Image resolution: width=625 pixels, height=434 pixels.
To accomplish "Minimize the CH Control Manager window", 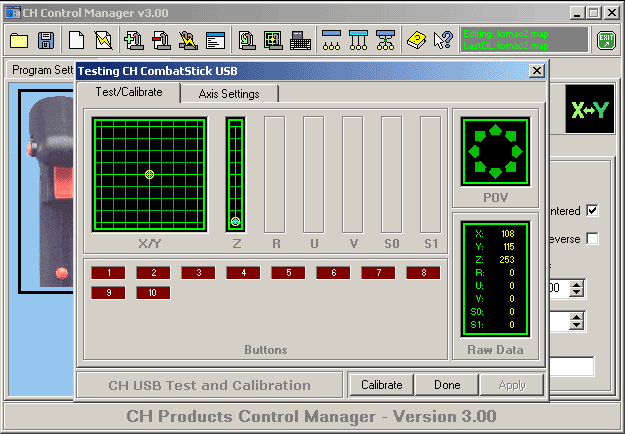I will coord(577,13).
